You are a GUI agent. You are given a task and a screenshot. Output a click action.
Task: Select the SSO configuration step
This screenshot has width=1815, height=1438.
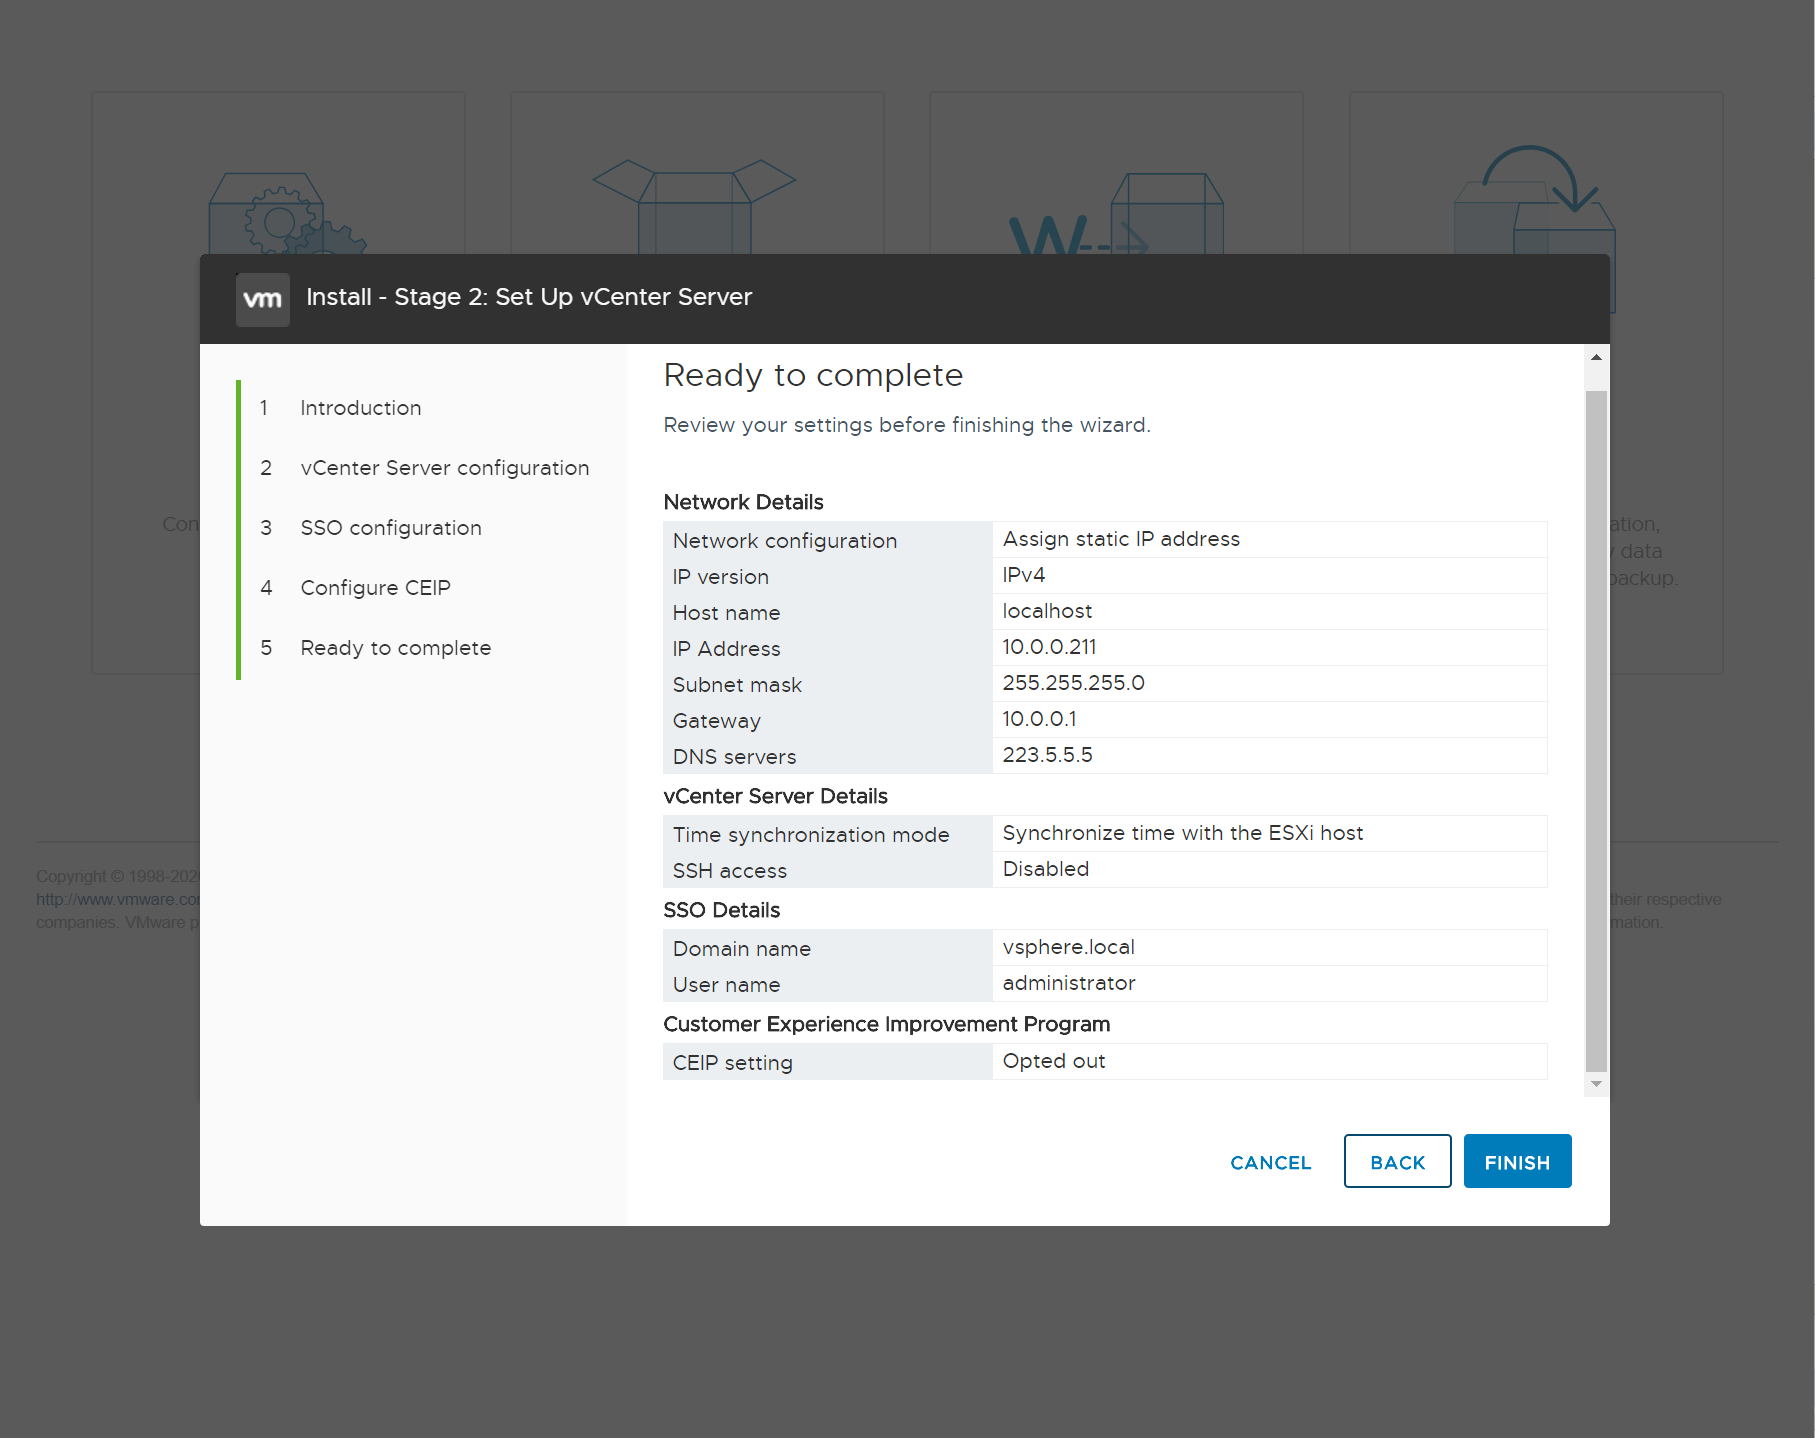tap(391, 528)
